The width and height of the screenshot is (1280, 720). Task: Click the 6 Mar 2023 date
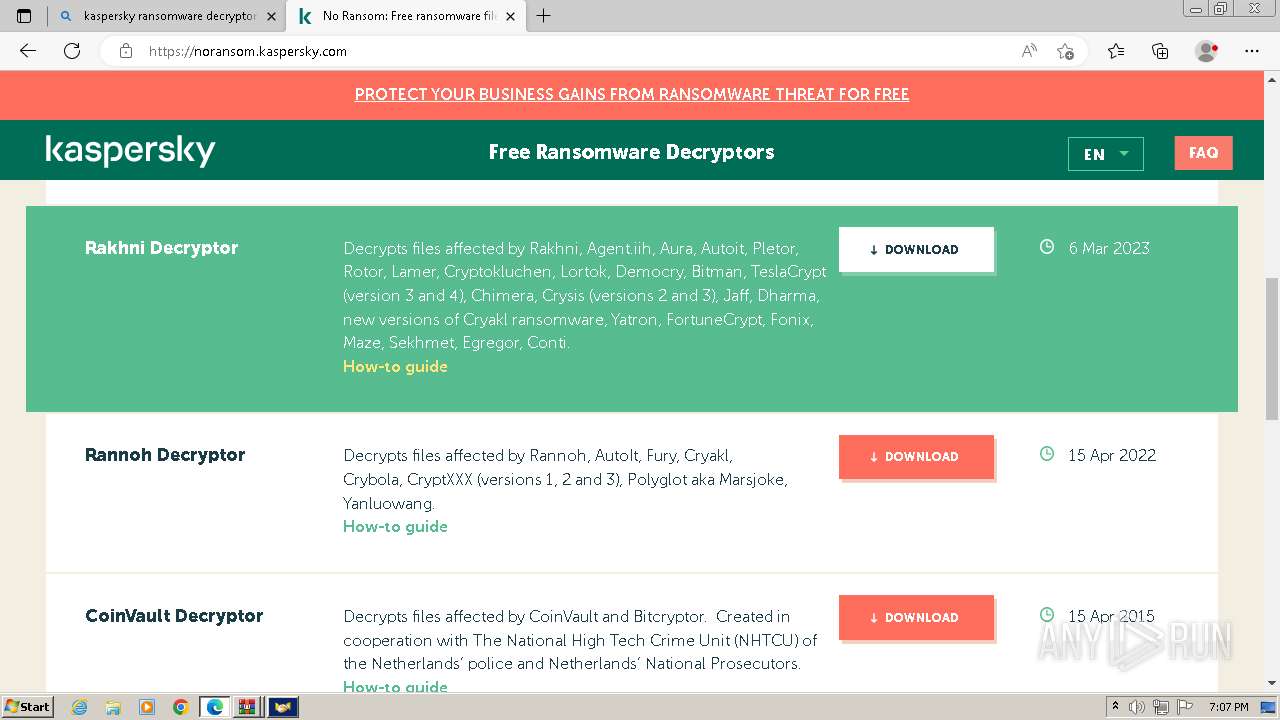pyautogui.click(x=1109, y=248)
